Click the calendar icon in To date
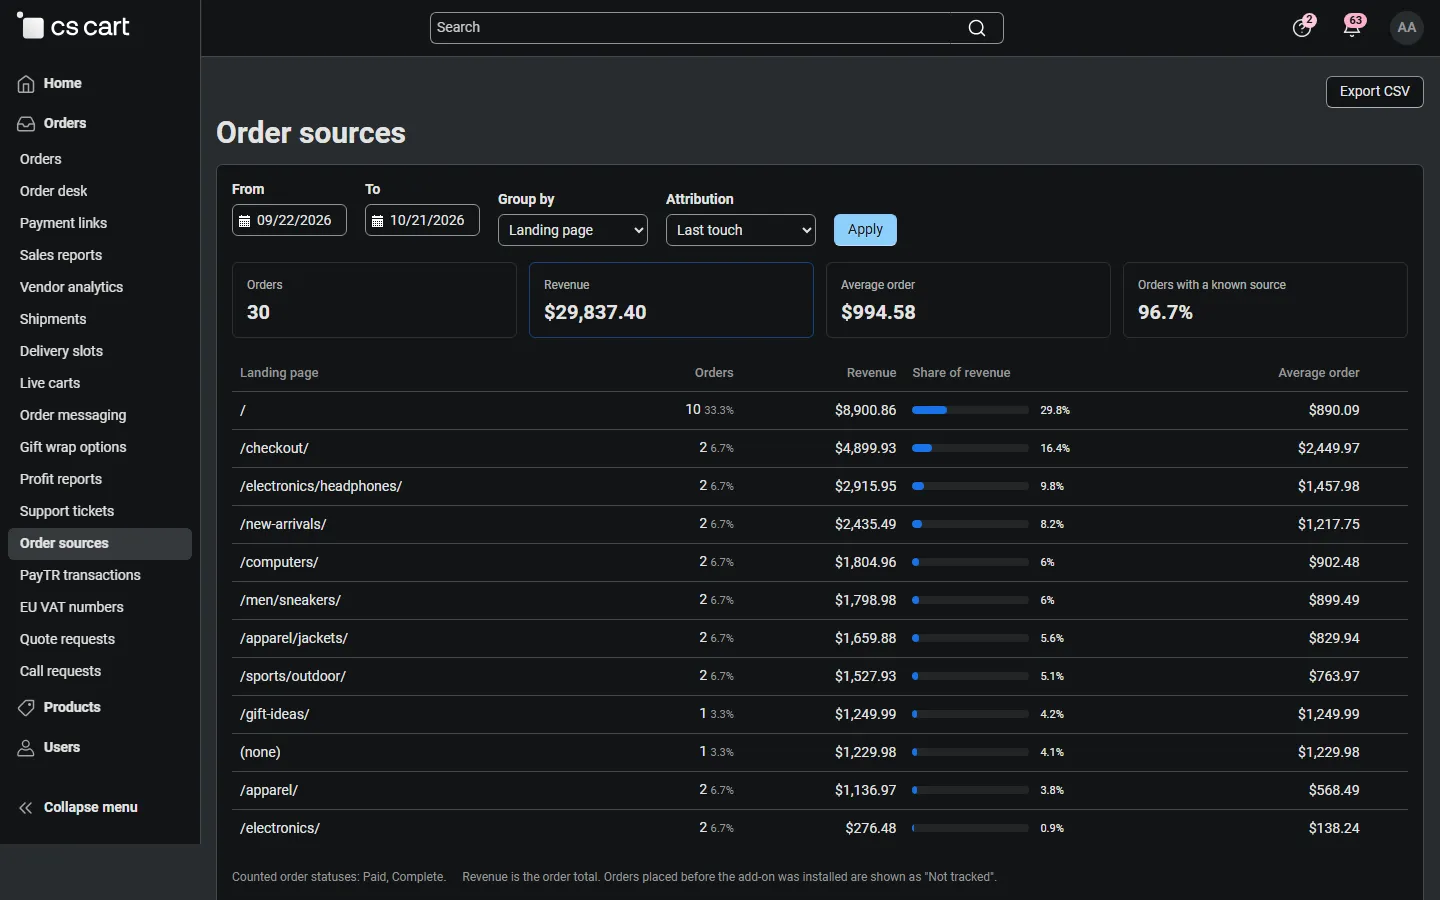This screenshot has width=1440, height=900. [377, 221]
